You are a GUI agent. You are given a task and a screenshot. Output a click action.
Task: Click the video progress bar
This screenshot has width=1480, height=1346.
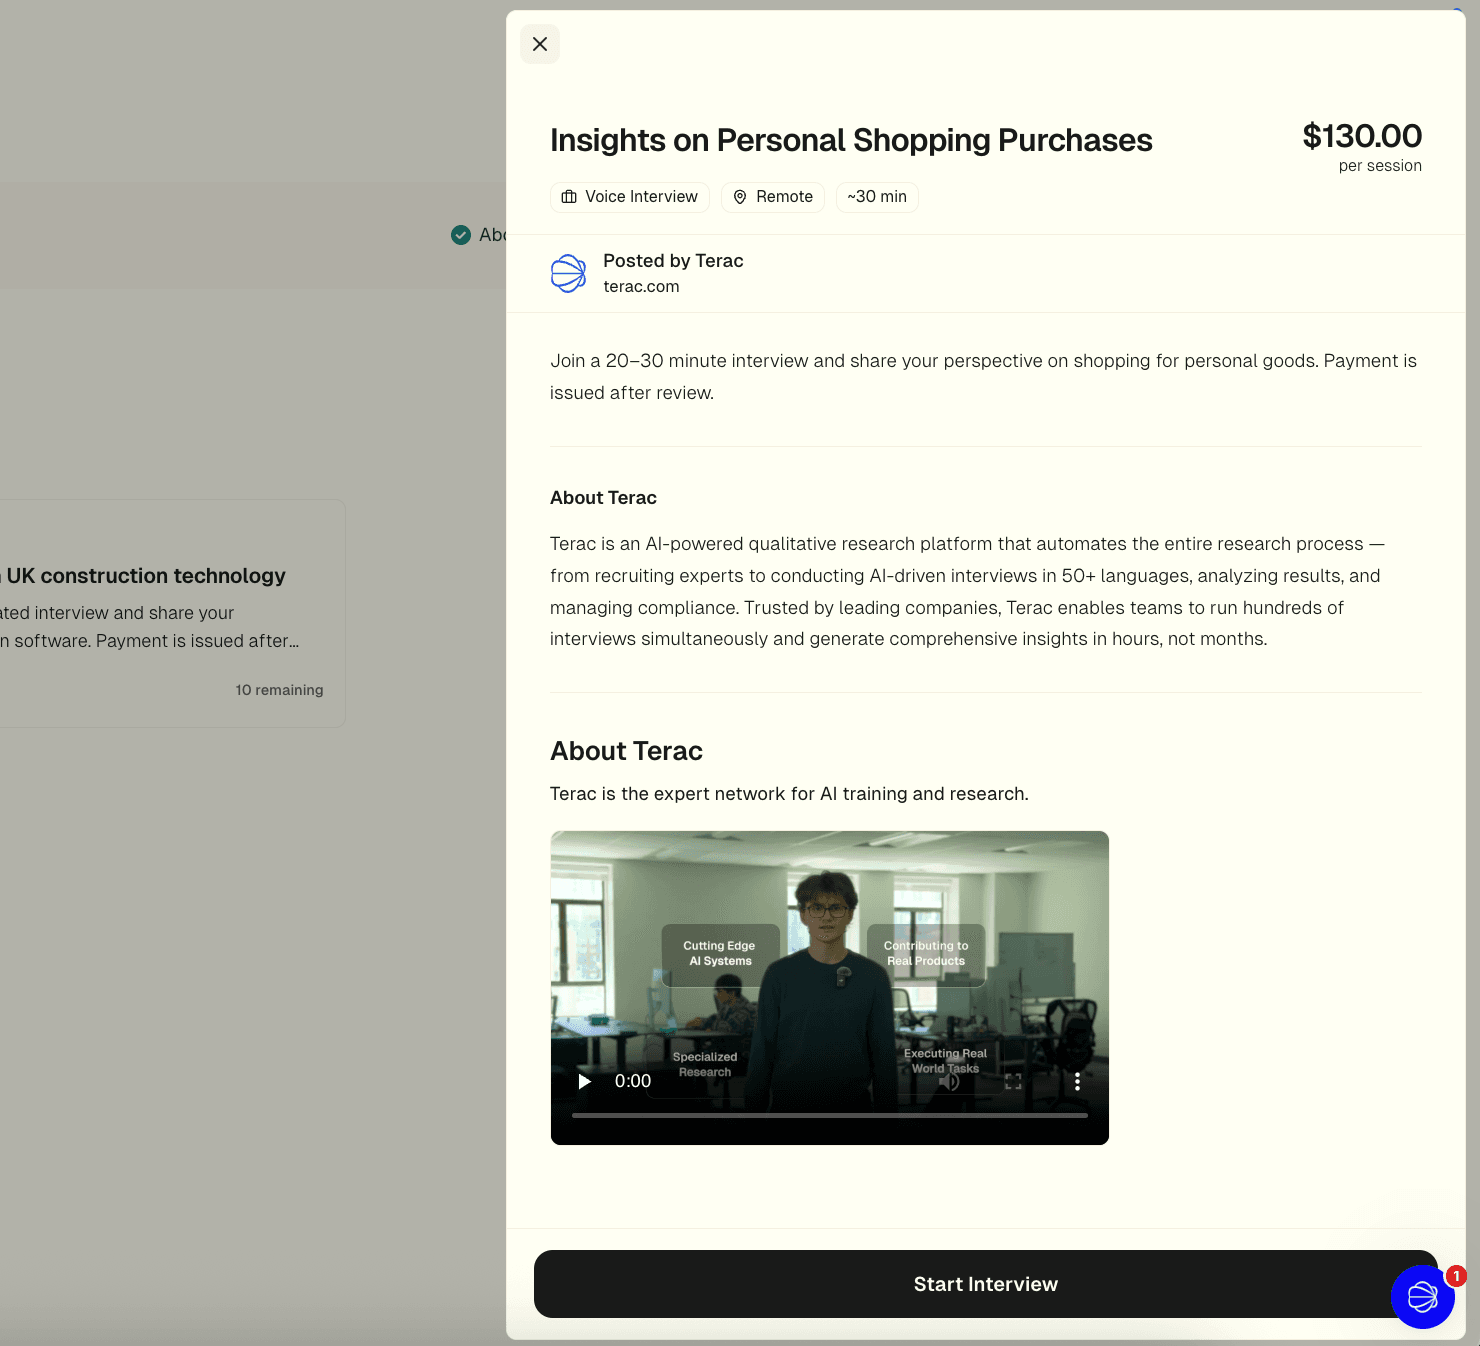(x=829, y=1115)
